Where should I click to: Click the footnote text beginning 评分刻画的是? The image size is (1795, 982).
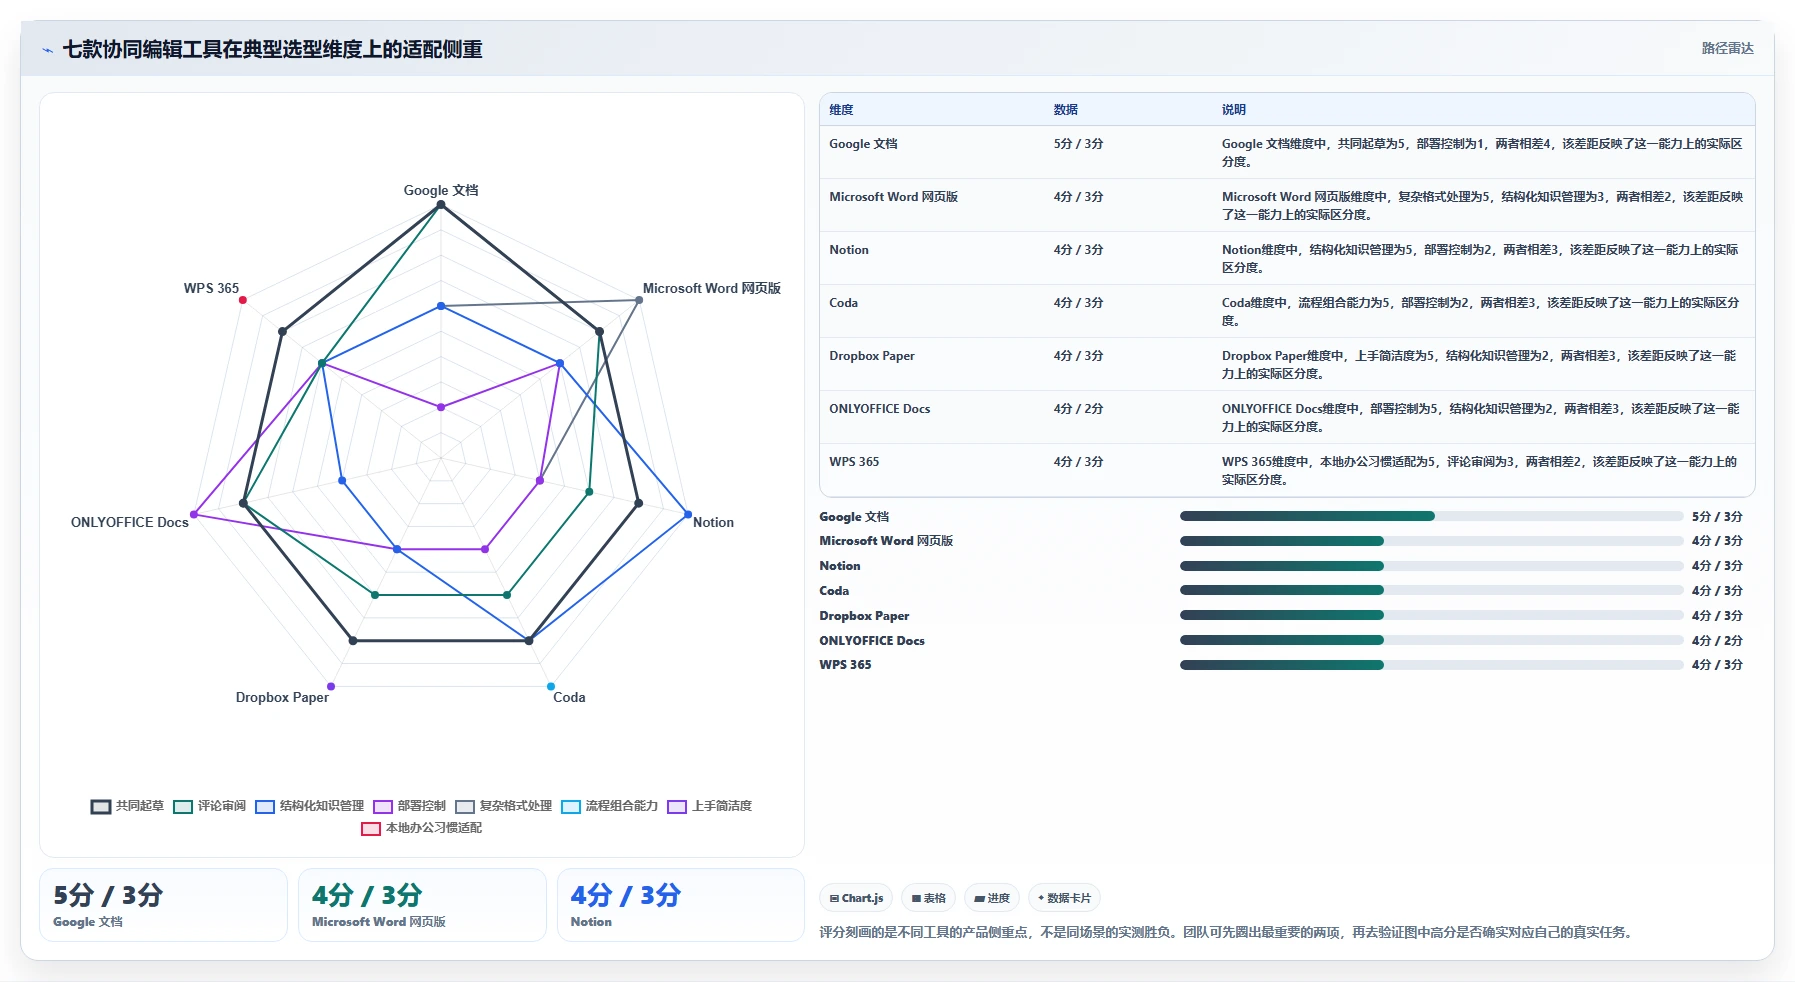click(x=1228, y=932)
